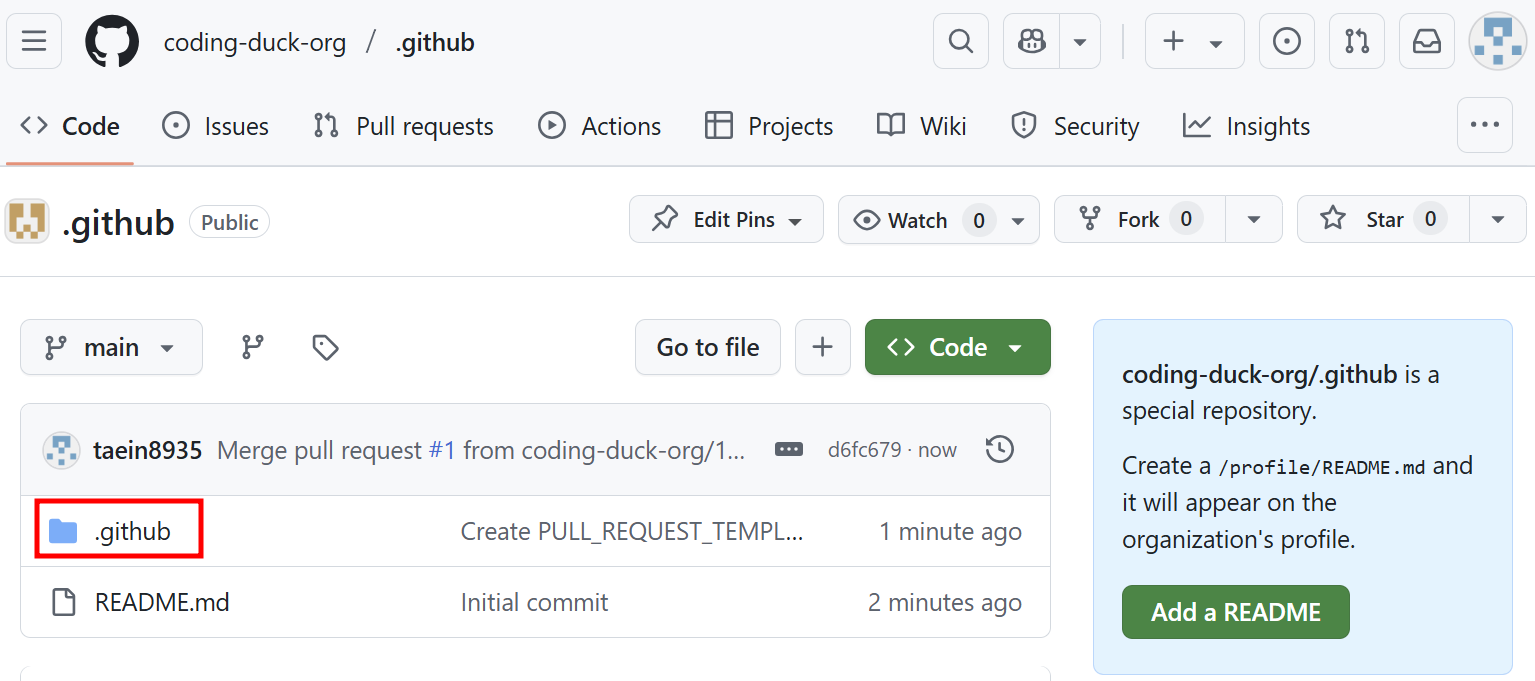Open the README.md file
The image size is (1535, 681).
(x=162, y=602)
